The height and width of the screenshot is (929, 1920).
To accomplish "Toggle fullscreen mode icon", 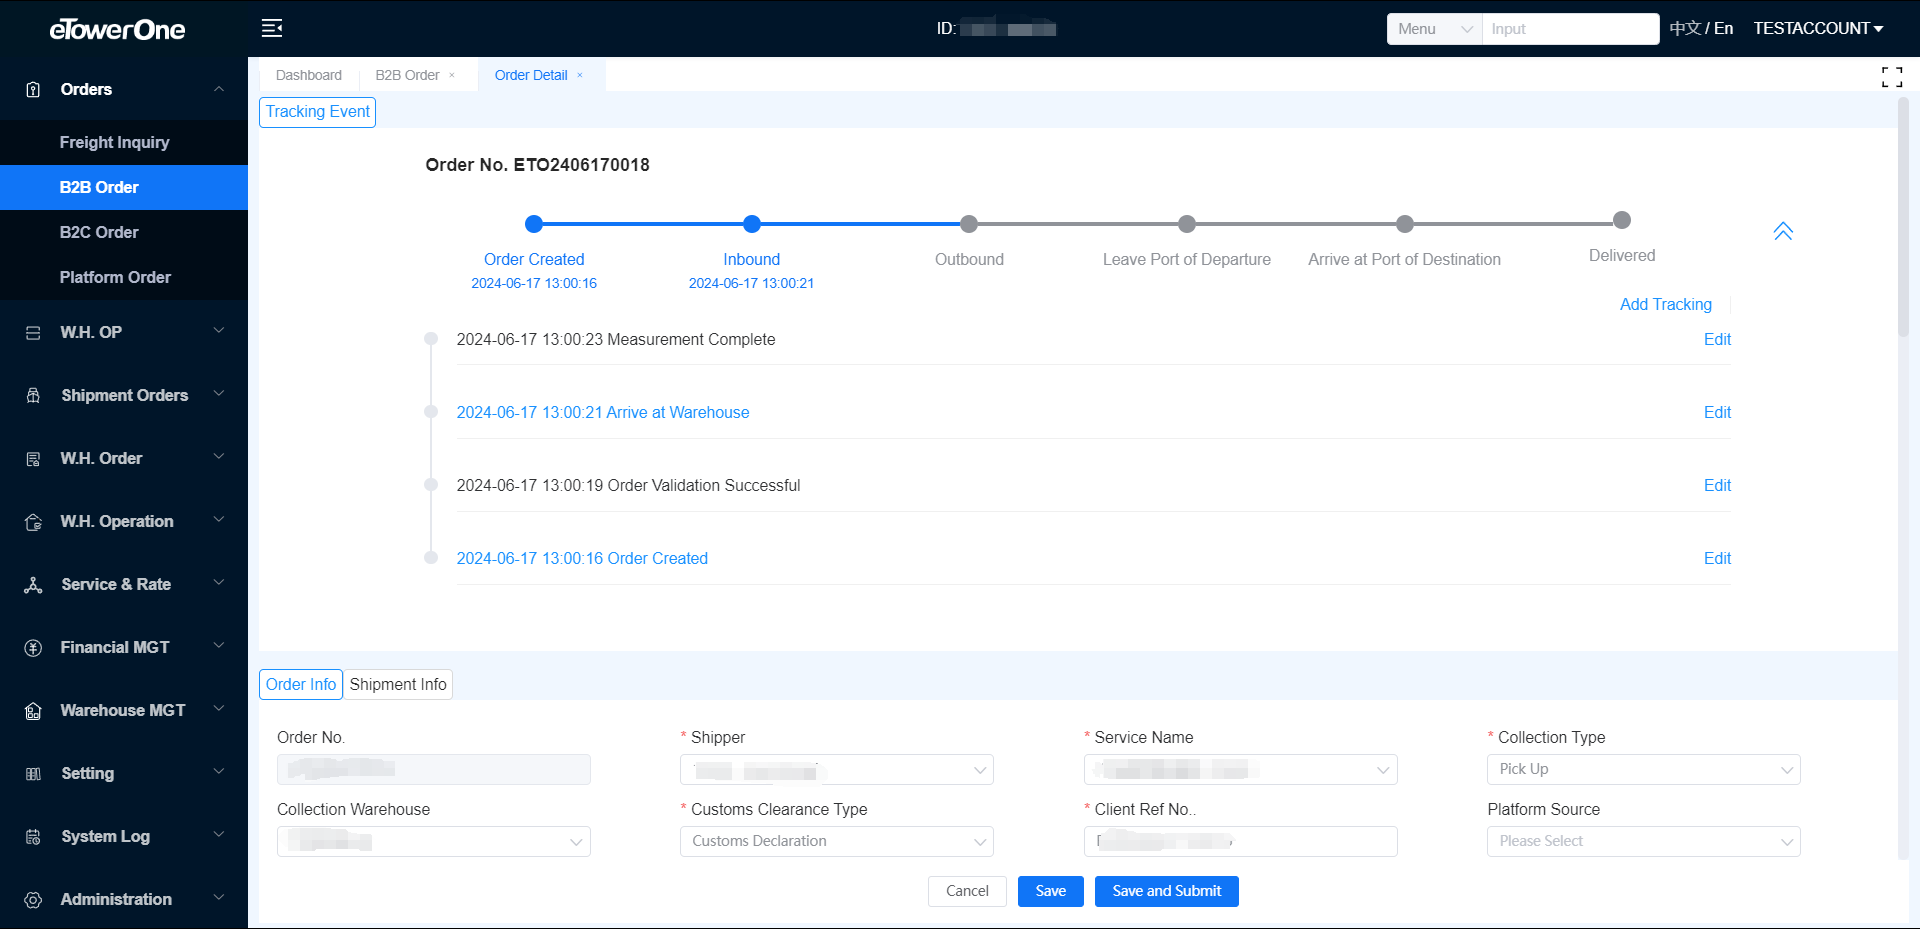I will [x=1892, y=77].
